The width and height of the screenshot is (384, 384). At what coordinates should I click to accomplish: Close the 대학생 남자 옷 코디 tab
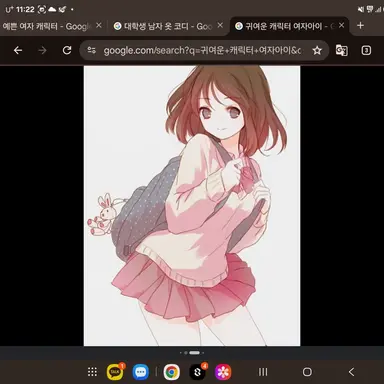[x=220, y=25]
